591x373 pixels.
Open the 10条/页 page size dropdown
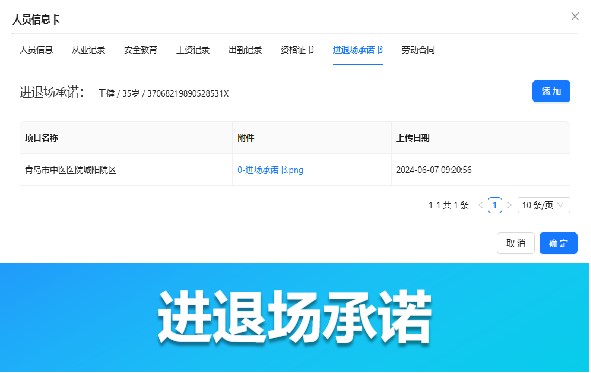[x=543, y=205]
